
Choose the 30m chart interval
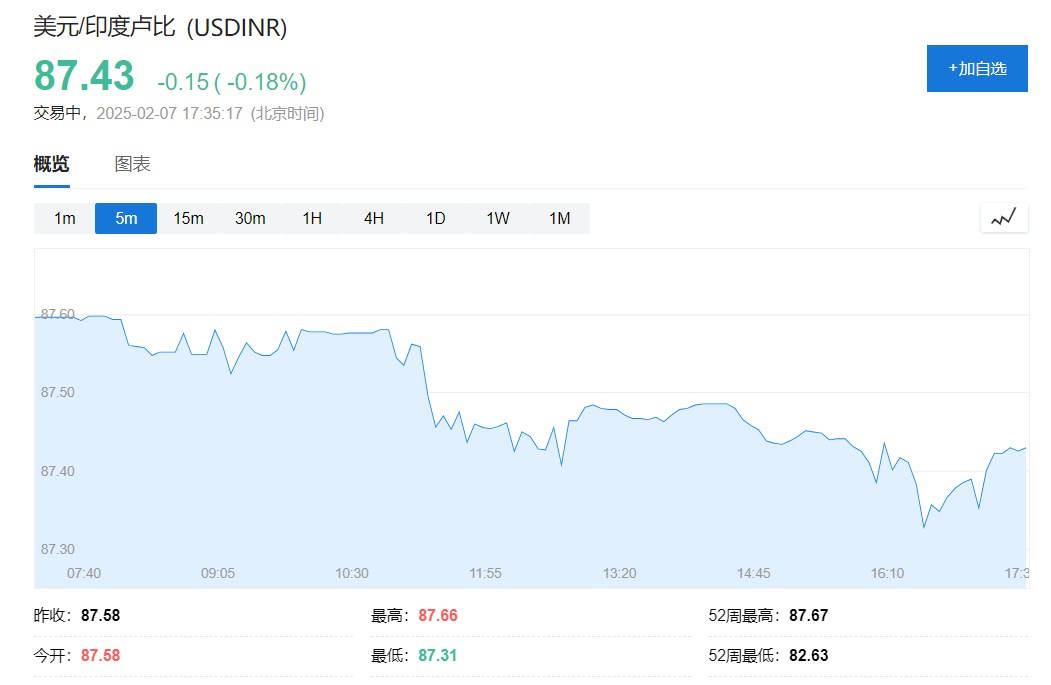pos(250,218)
